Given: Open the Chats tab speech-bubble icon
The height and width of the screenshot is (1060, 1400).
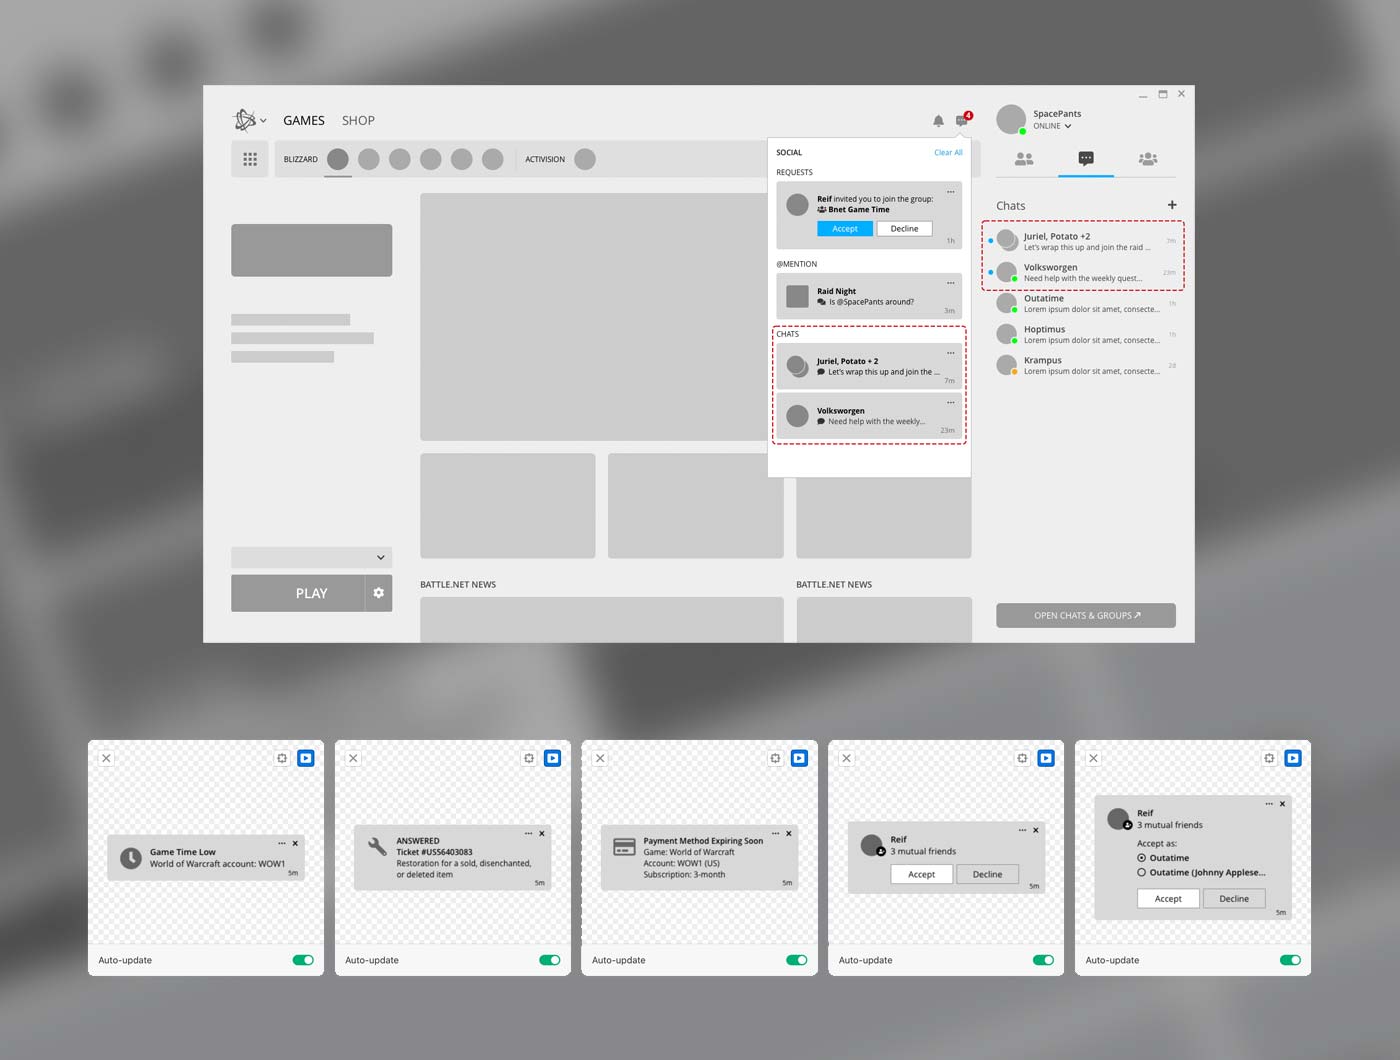Looking at the screenshot, I should 1086,158.
